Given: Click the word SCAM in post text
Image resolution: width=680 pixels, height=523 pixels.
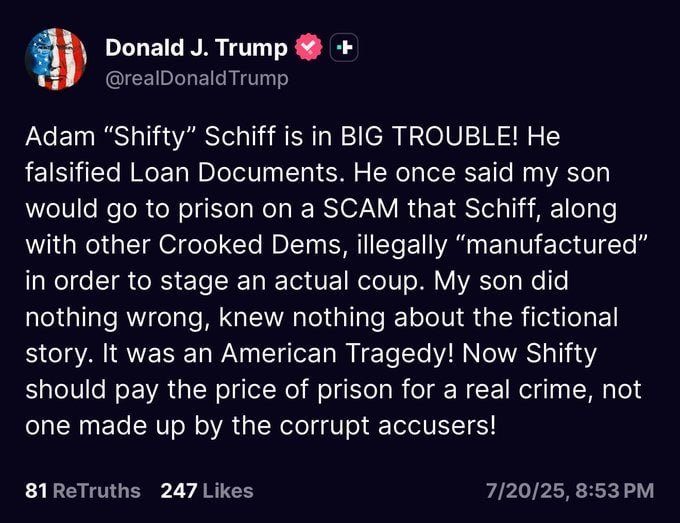Looking at the screenshot, I should click(x=361, y=209).
